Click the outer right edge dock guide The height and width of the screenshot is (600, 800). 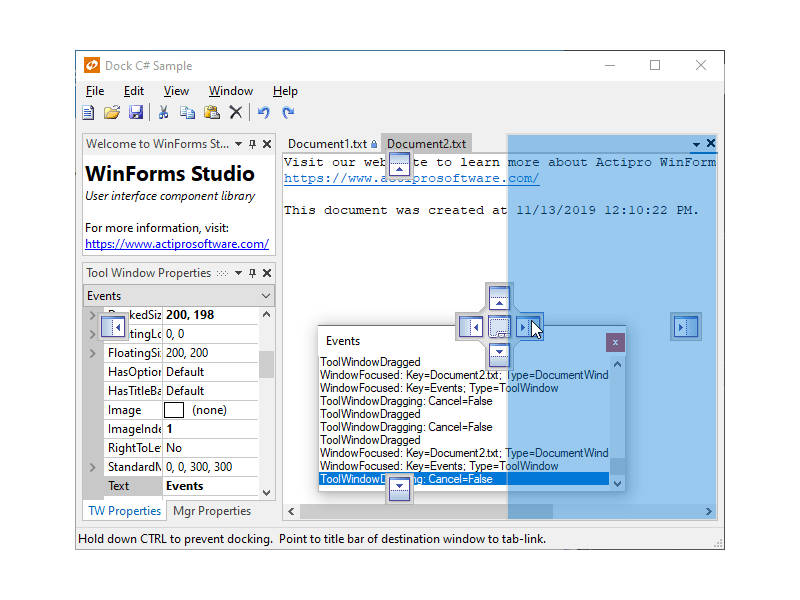pyautogui.click(x=686, y=327)
